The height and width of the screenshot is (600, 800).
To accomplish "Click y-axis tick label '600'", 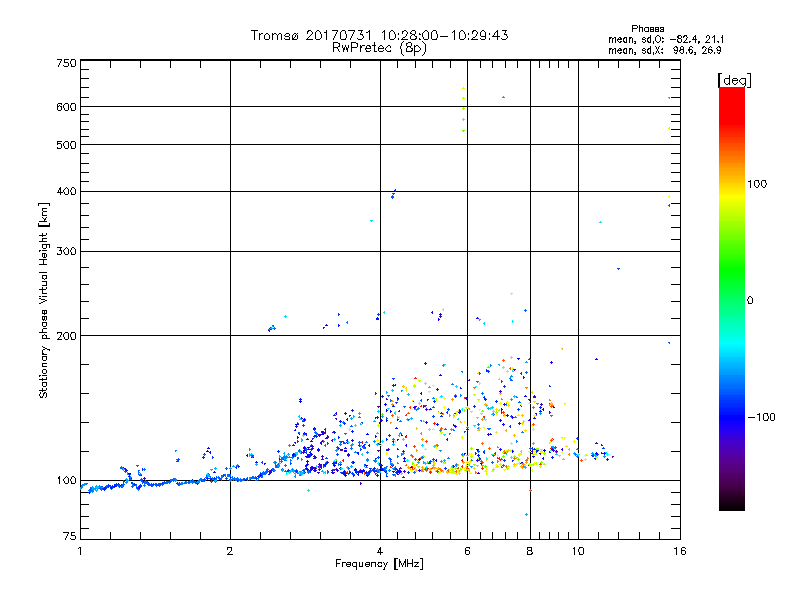I will [x=66, y=107].
